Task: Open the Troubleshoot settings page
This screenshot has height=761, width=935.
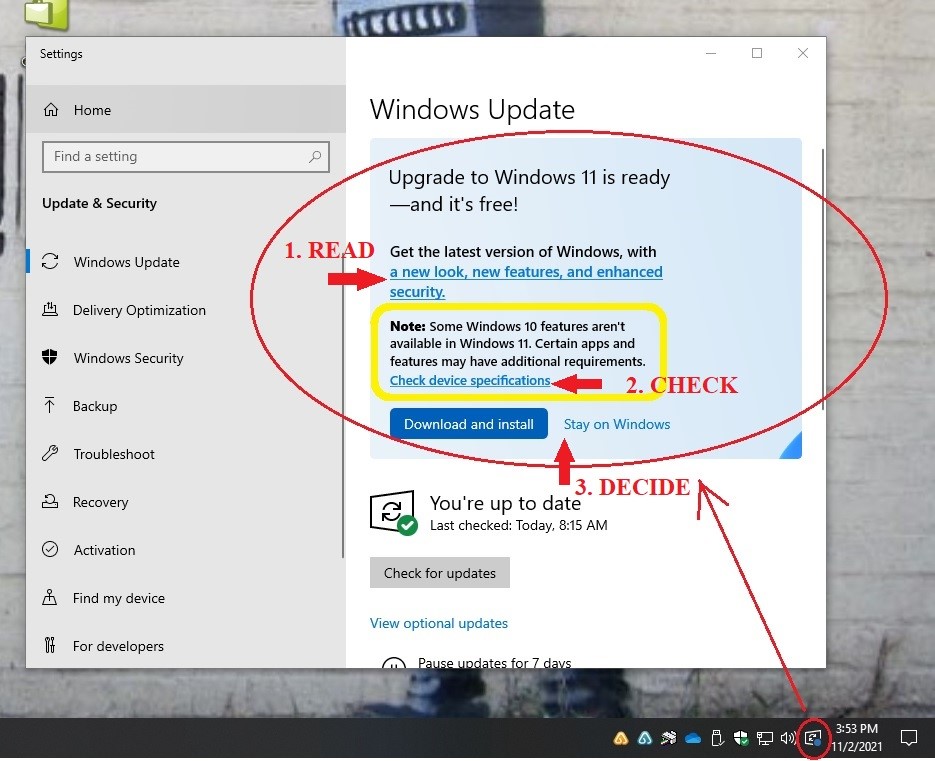Action: click(113, 455)
